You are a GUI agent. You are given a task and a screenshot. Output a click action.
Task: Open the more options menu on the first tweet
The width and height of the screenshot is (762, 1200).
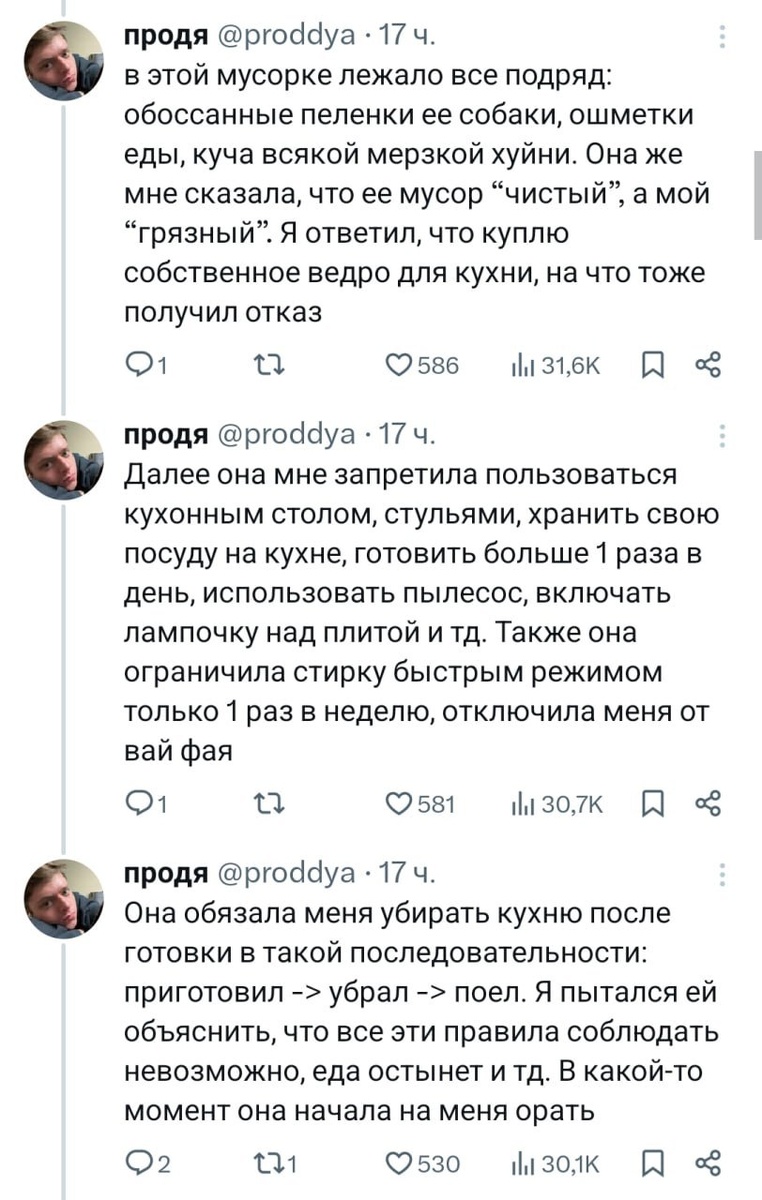723,35
